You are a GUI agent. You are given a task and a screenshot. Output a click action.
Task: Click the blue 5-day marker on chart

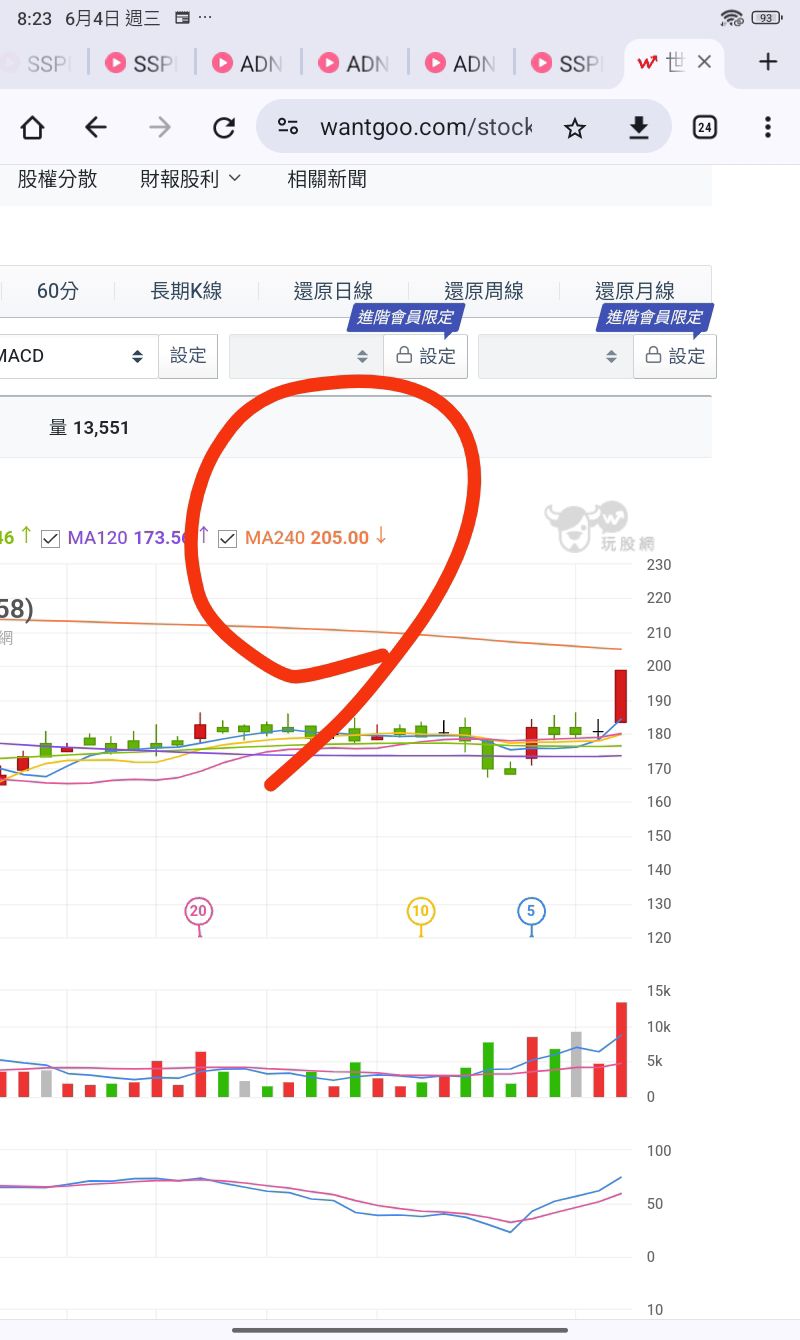(531, 912)
